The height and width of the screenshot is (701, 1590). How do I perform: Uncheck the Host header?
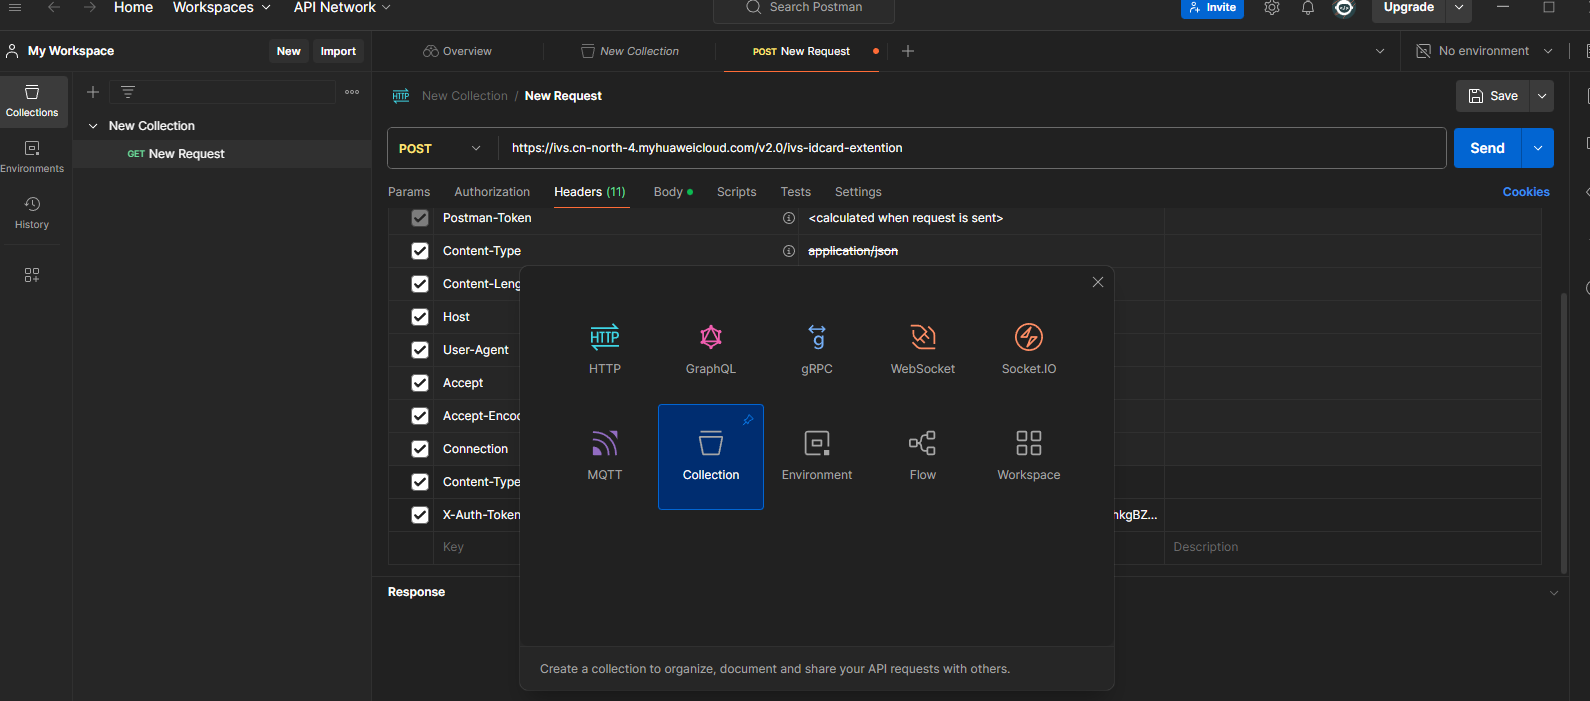pos(420,317)
